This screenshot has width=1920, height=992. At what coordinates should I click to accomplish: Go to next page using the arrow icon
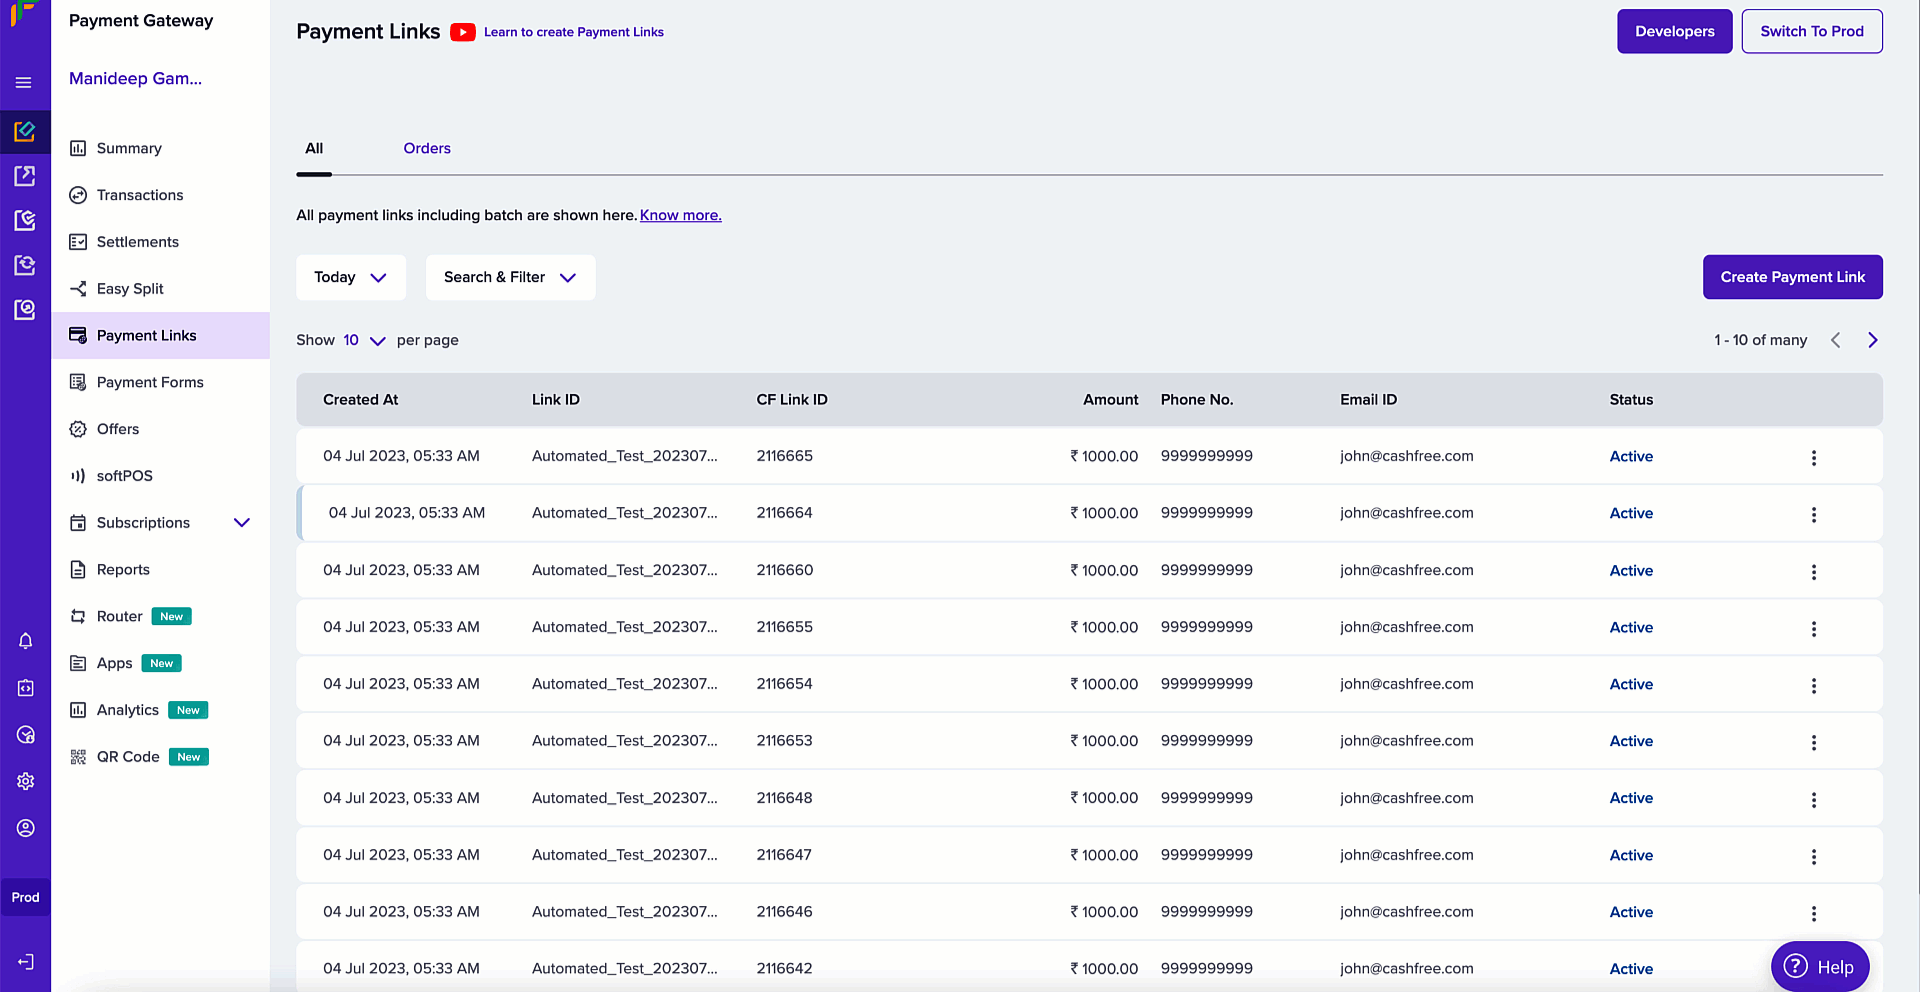click(x=1873, y=340)
